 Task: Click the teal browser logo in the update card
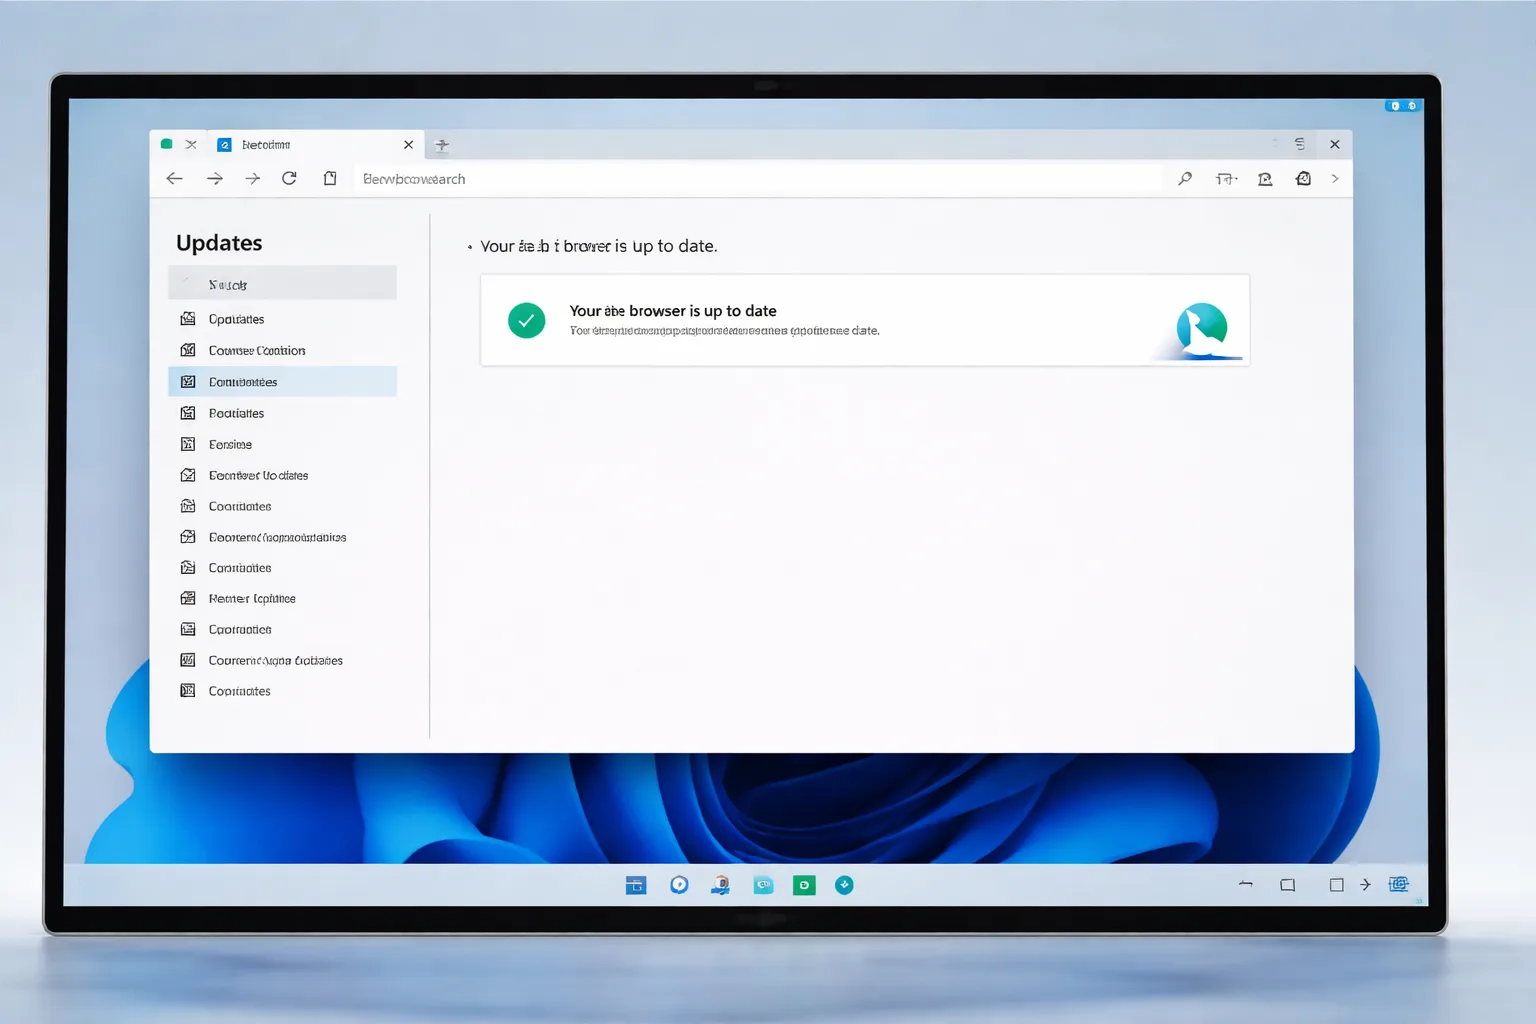point(1202,329)
